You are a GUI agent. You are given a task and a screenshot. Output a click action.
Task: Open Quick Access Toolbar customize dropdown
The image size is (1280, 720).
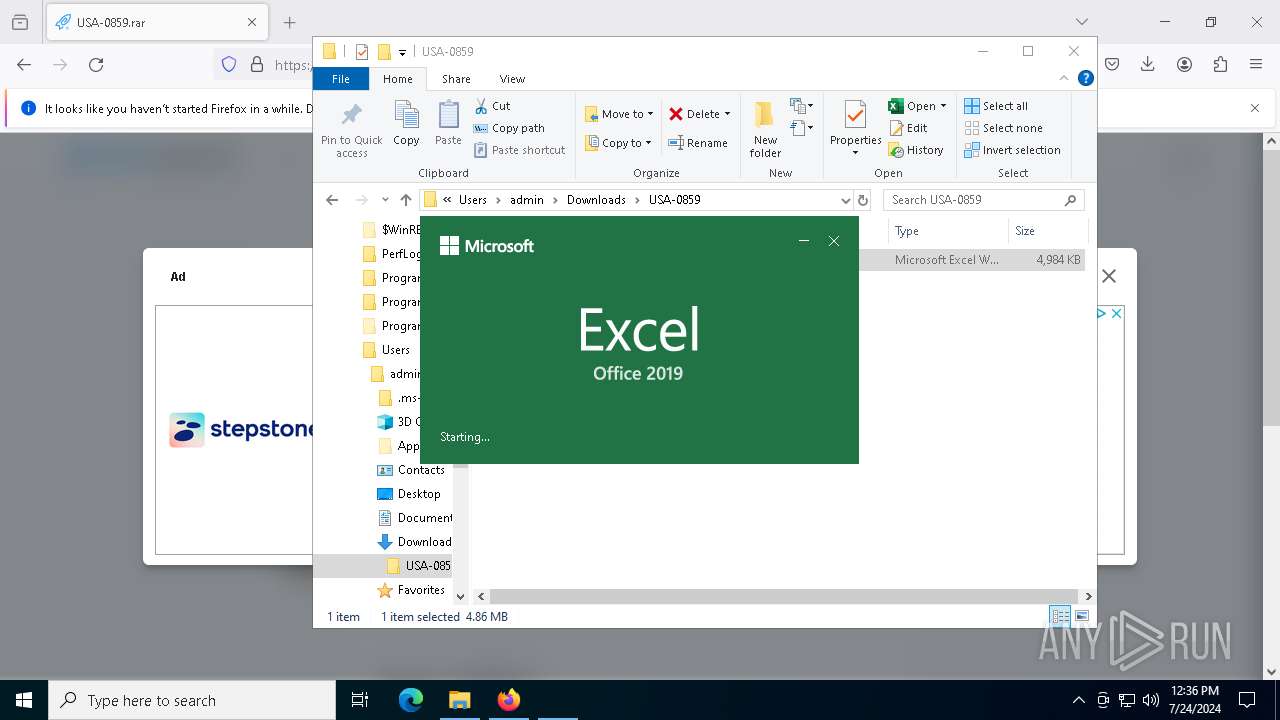coord(402,52)
